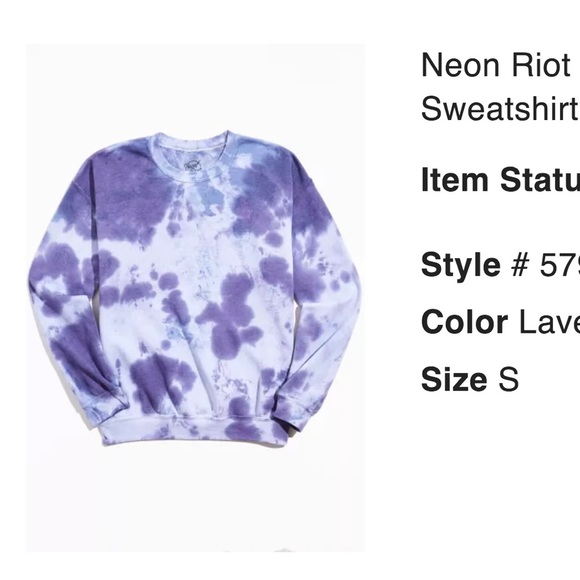Select the style number starting 579
This screenshot has height=580, width=580.
[560, 265]
